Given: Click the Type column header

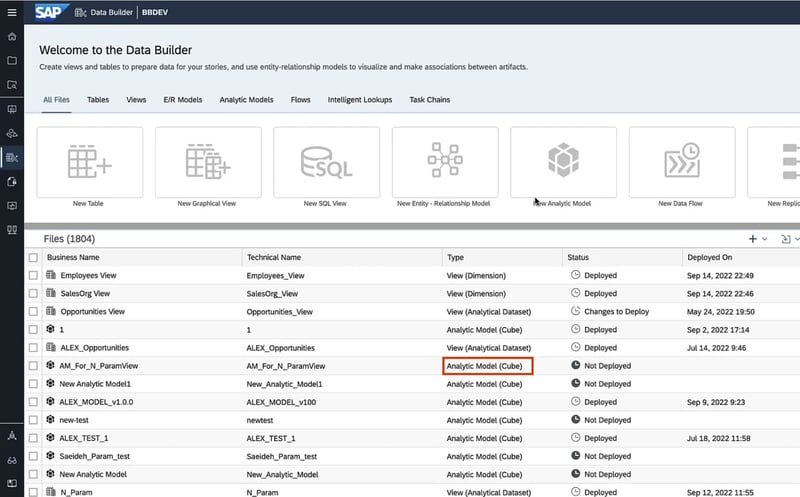Looking at the screenshot, I should (x=502, y=257).
